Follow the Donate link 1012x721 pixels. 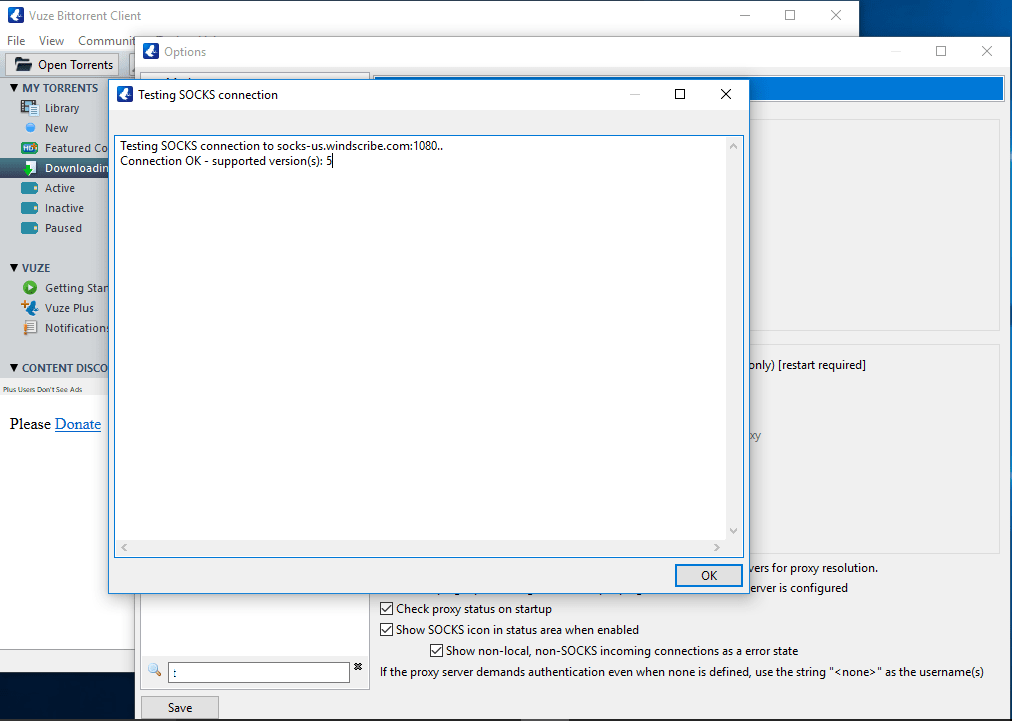(78, 424)
